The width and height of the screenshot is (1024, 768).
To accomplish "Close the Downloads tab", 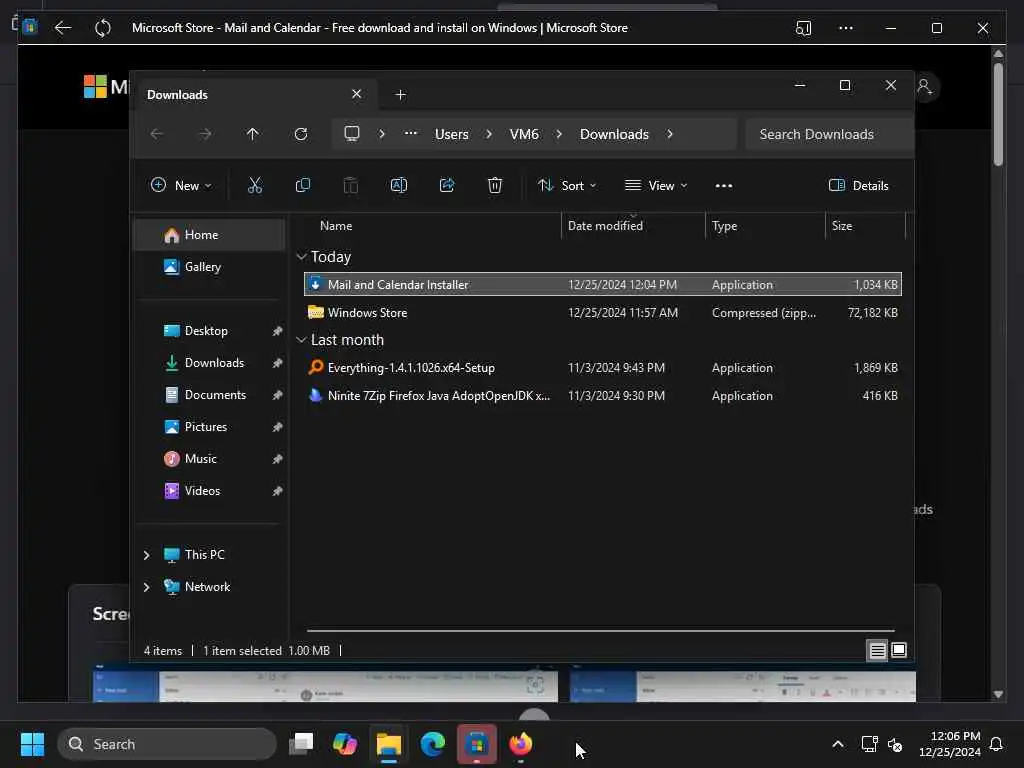I will coord(357,94).
